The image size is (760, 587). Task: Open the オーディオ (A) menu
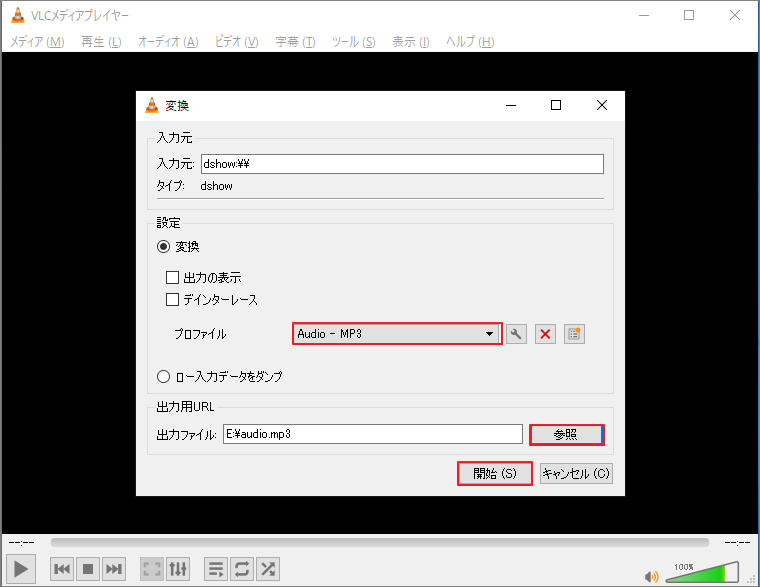168,42
